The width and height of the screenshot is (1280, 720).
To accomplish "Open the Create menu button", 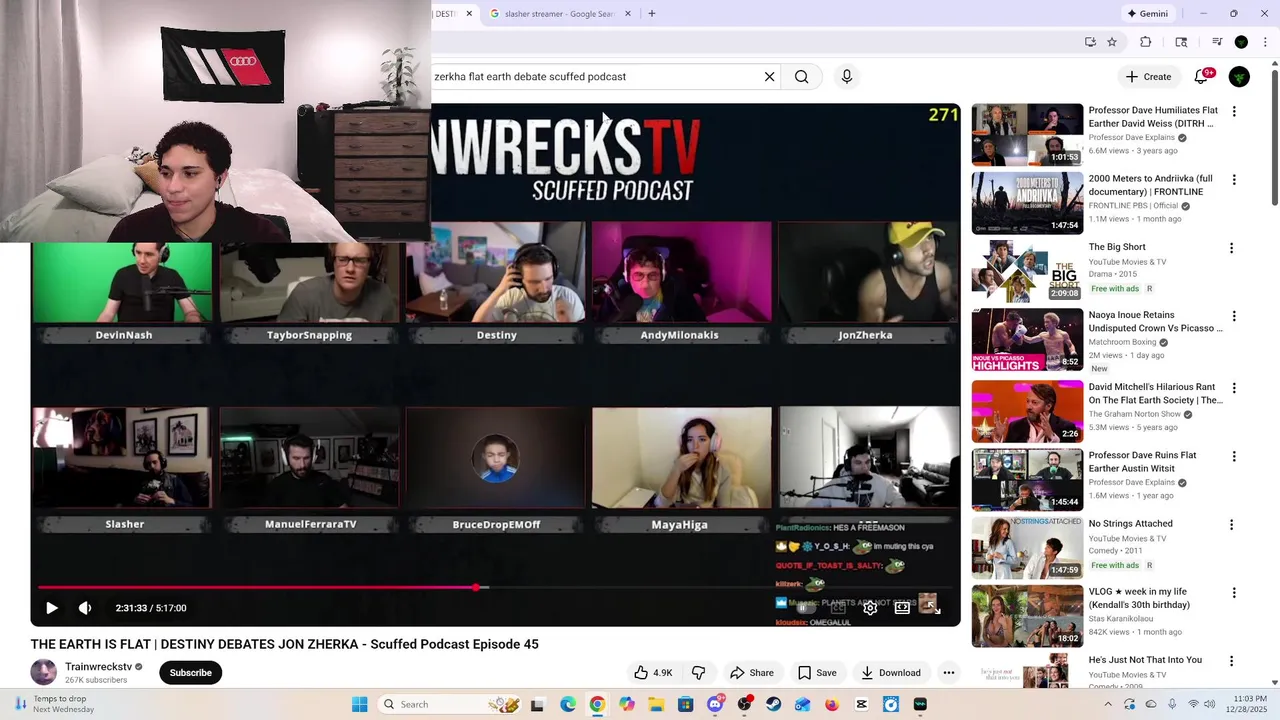I will (1148, 76).
